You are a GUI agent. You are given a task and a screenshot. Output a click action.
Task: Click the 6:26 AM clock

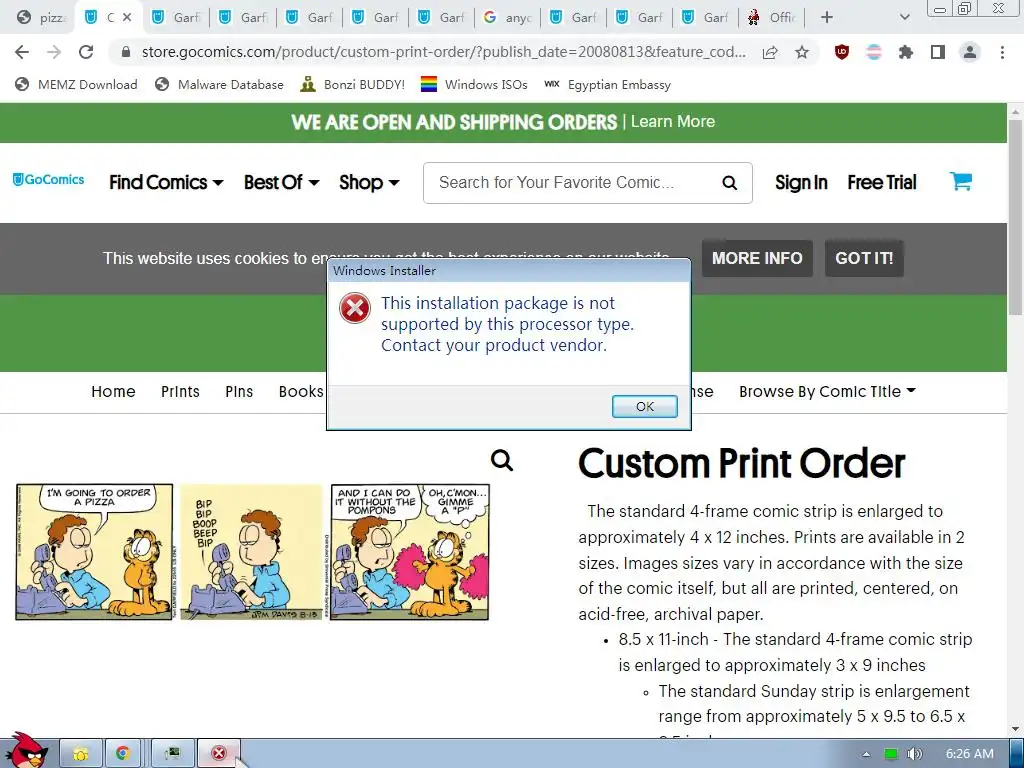[x=969, y=754]
